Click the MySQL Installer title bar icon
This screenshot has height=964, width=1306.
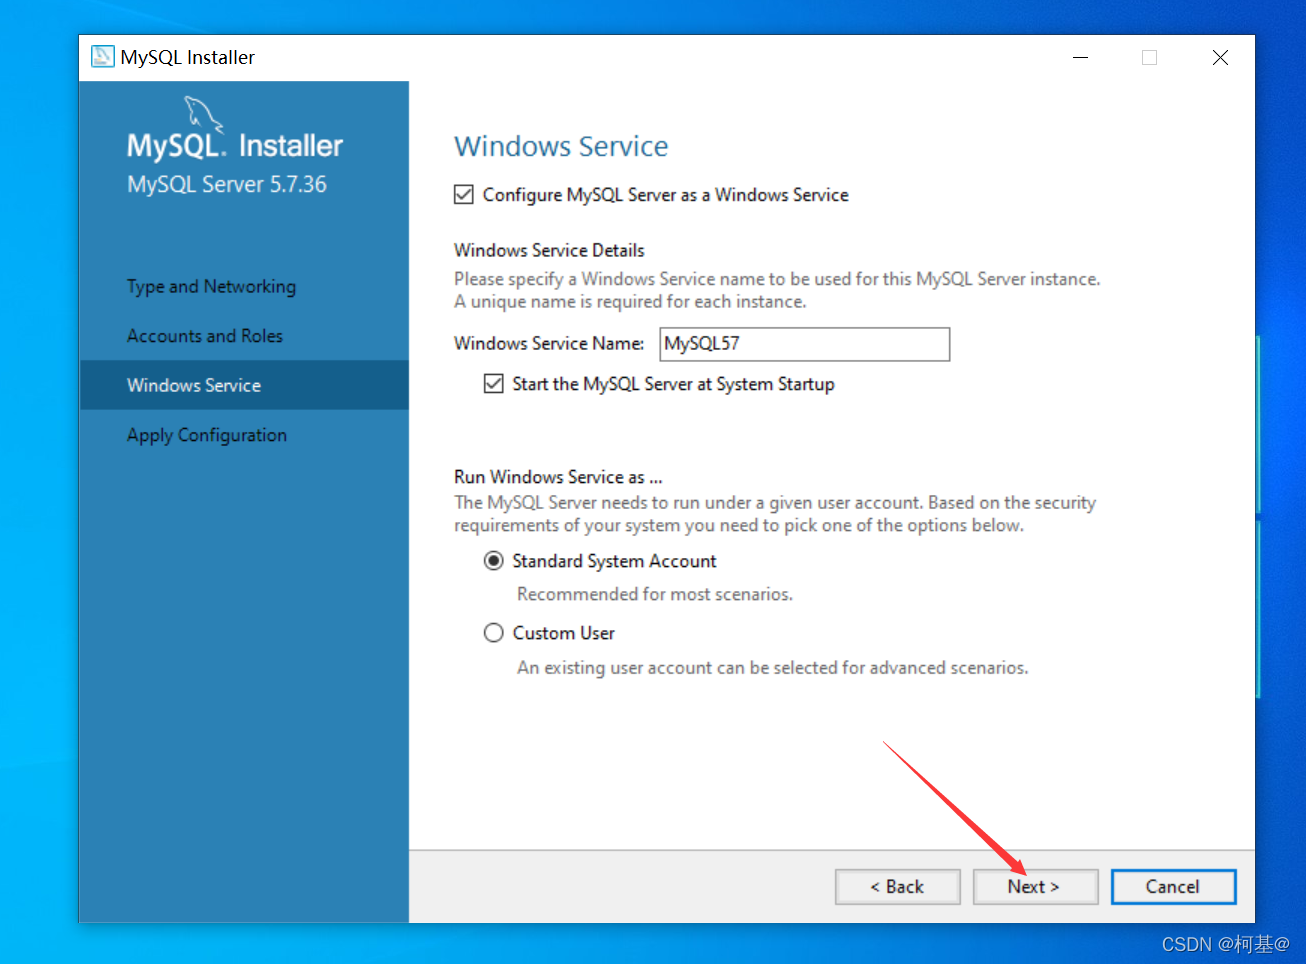(x=102, y=57)
